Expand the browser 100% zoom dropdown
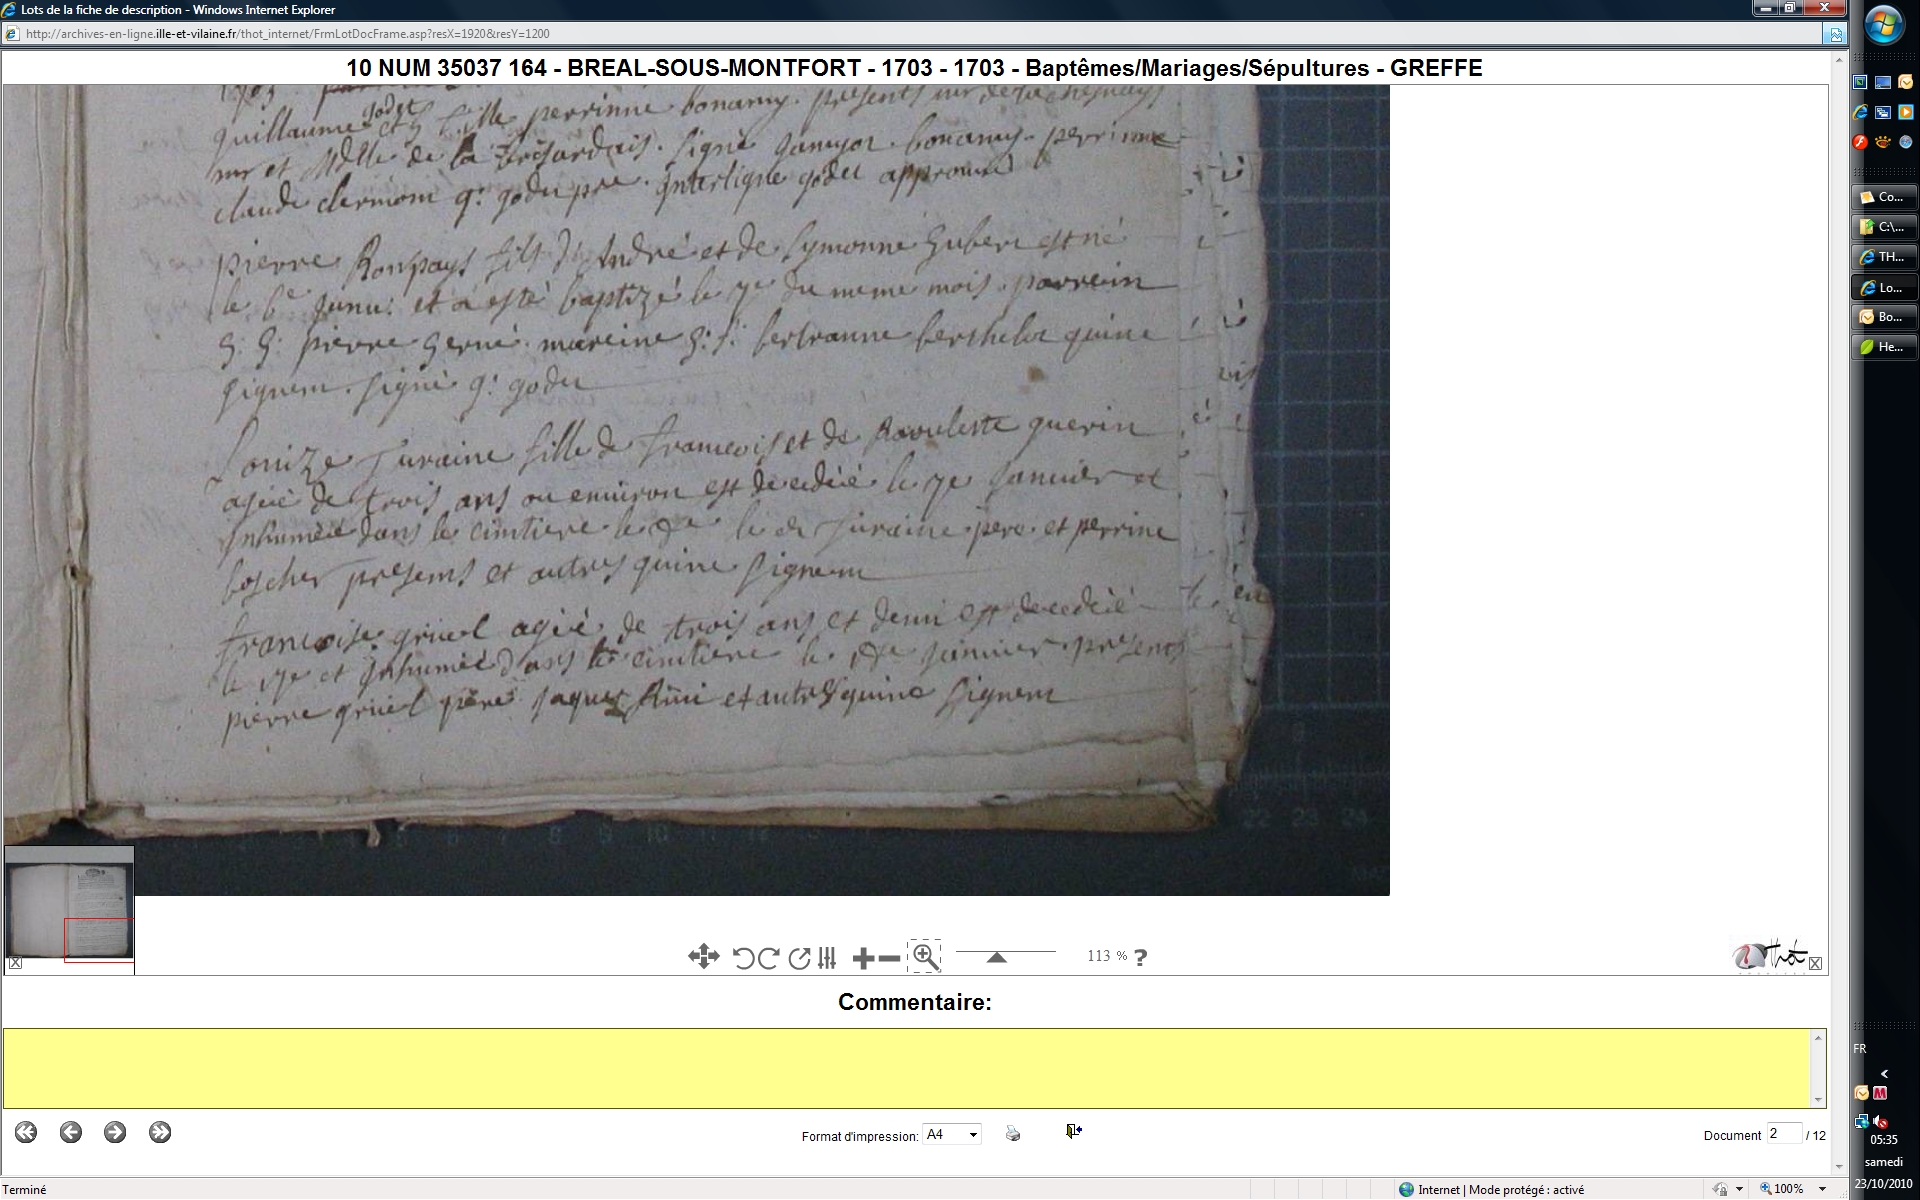Screen dimensions: 1920x1200 coord(1822,1189)
